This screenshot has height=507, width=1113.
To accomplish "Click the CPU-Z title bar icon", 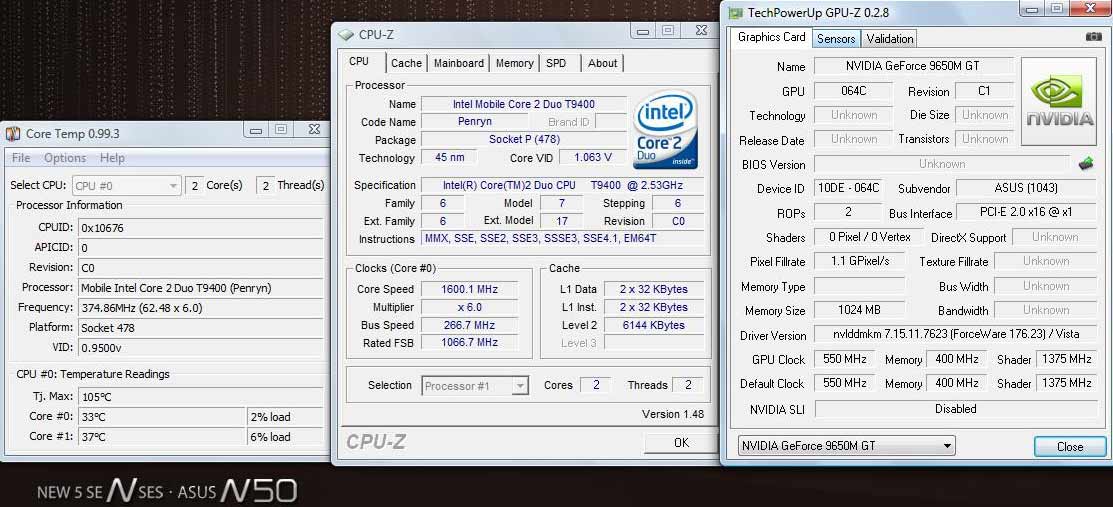I will tap(345, 33).
